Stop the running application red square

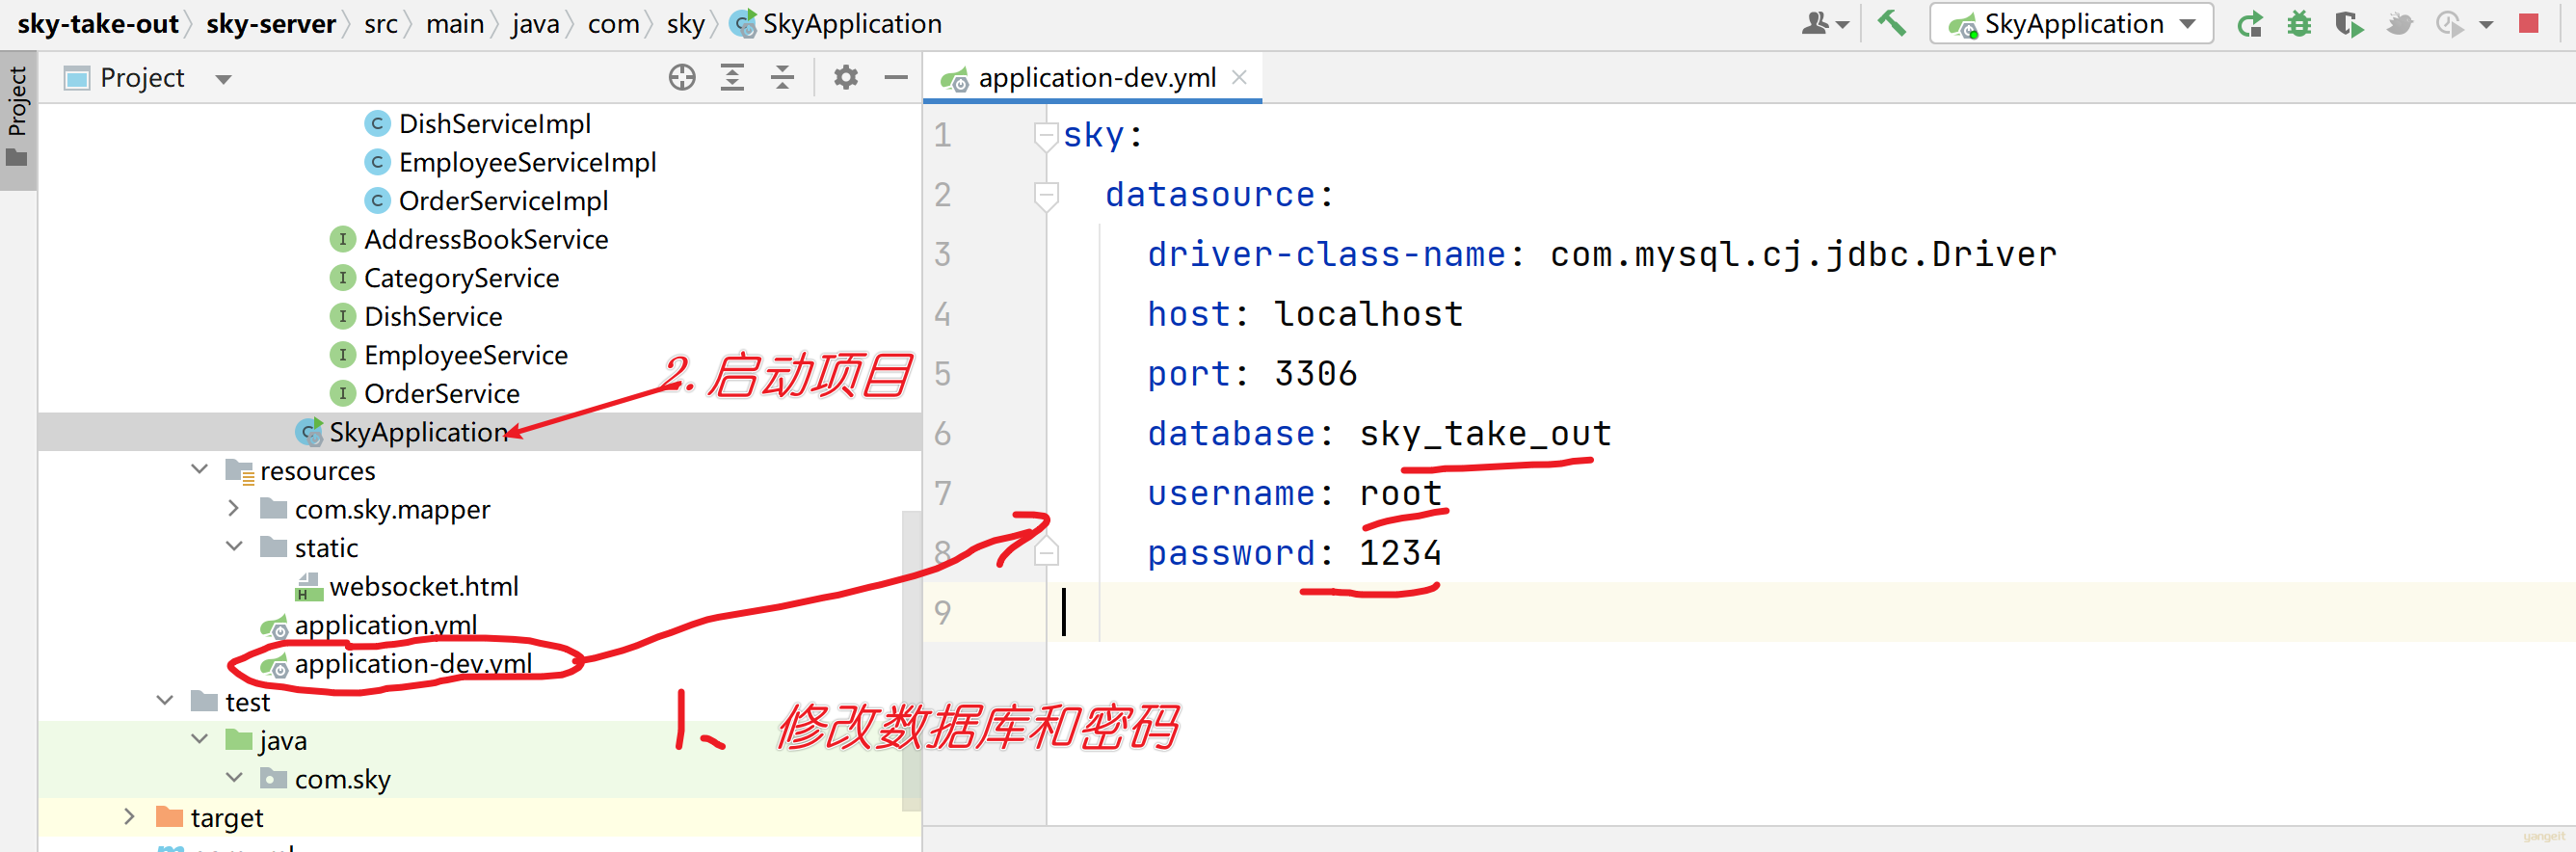tap(2528, 23)
